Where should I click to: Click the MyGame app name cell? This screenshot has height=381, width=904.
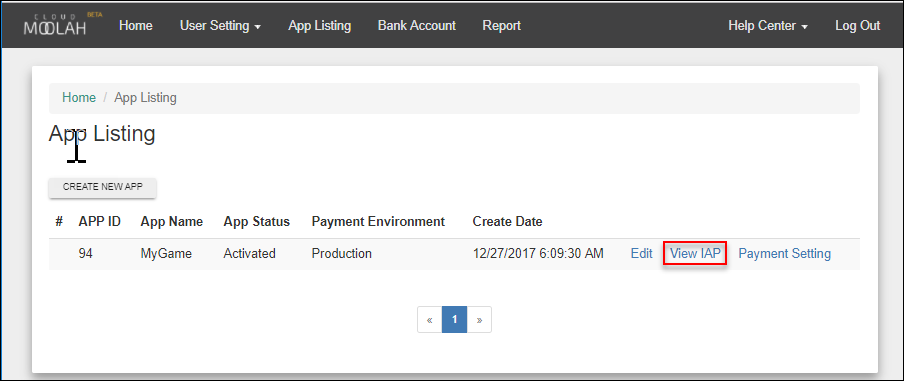[166, 254]
